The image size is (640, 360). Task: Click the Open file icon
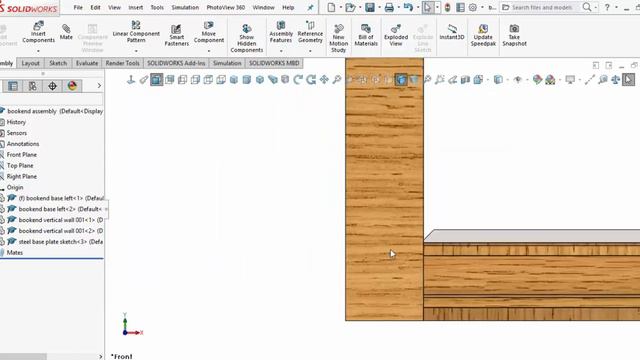(x=350, y=7)
